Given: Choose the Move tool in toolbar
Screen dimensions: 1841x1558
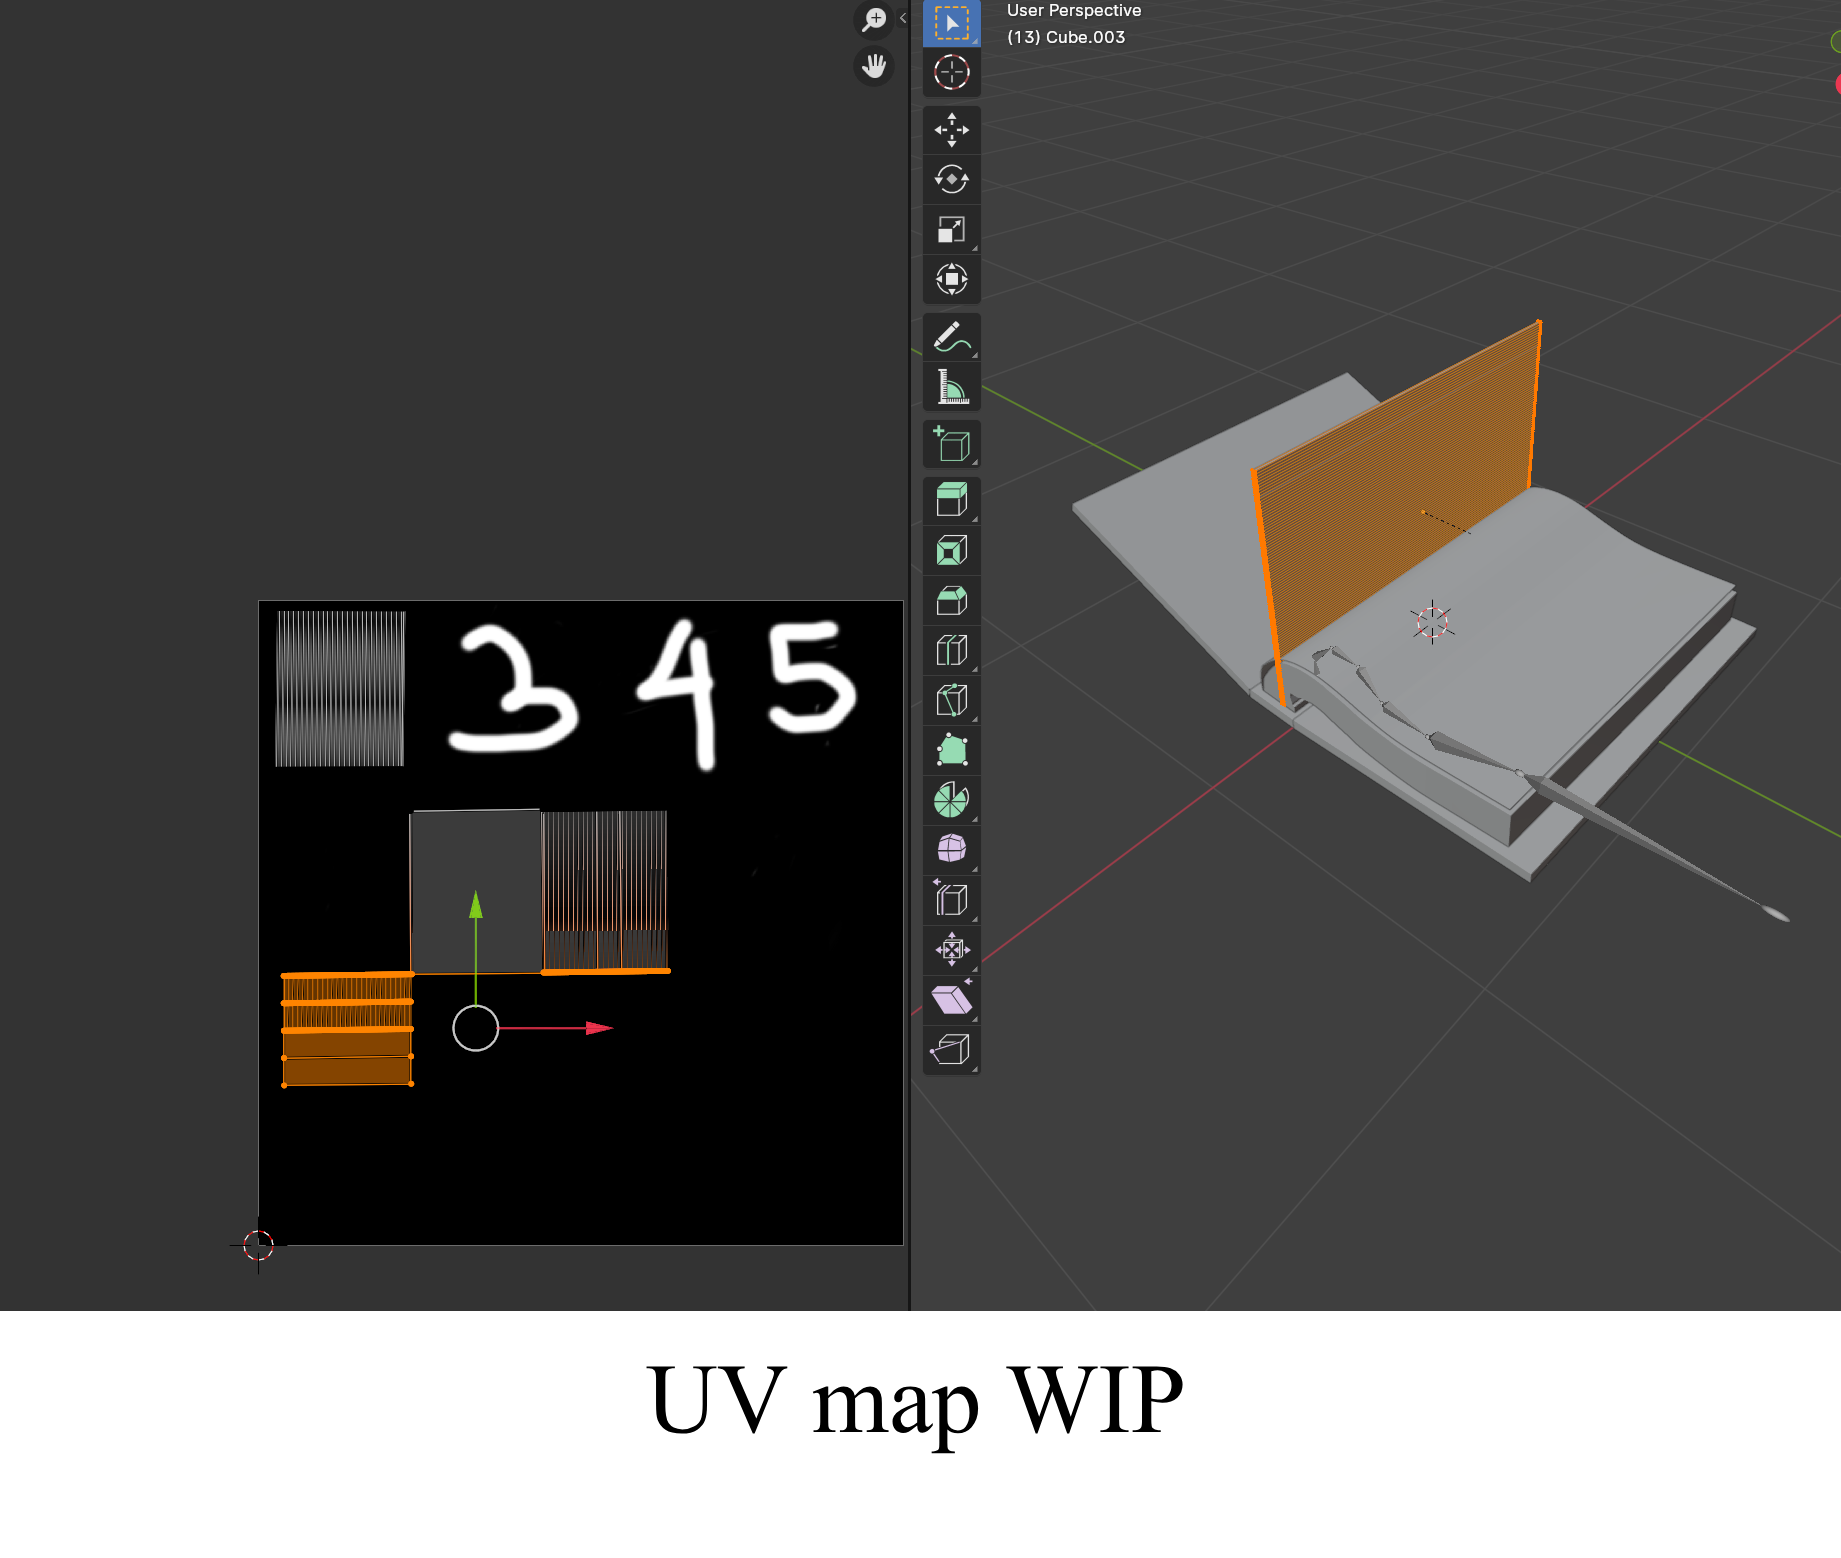Looking at the screenshot, I should (951, 130).
